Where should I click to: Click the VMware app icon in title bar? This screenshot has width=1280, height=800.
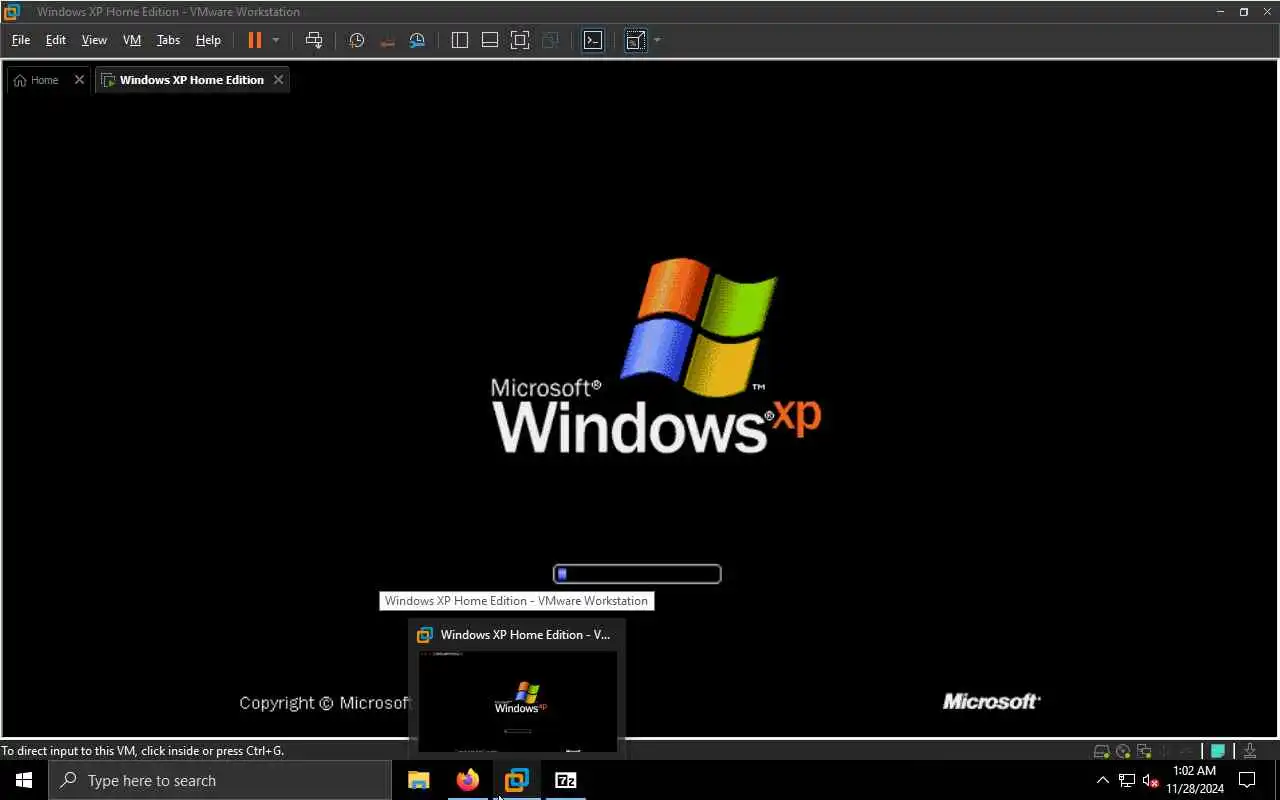point(12,12)
